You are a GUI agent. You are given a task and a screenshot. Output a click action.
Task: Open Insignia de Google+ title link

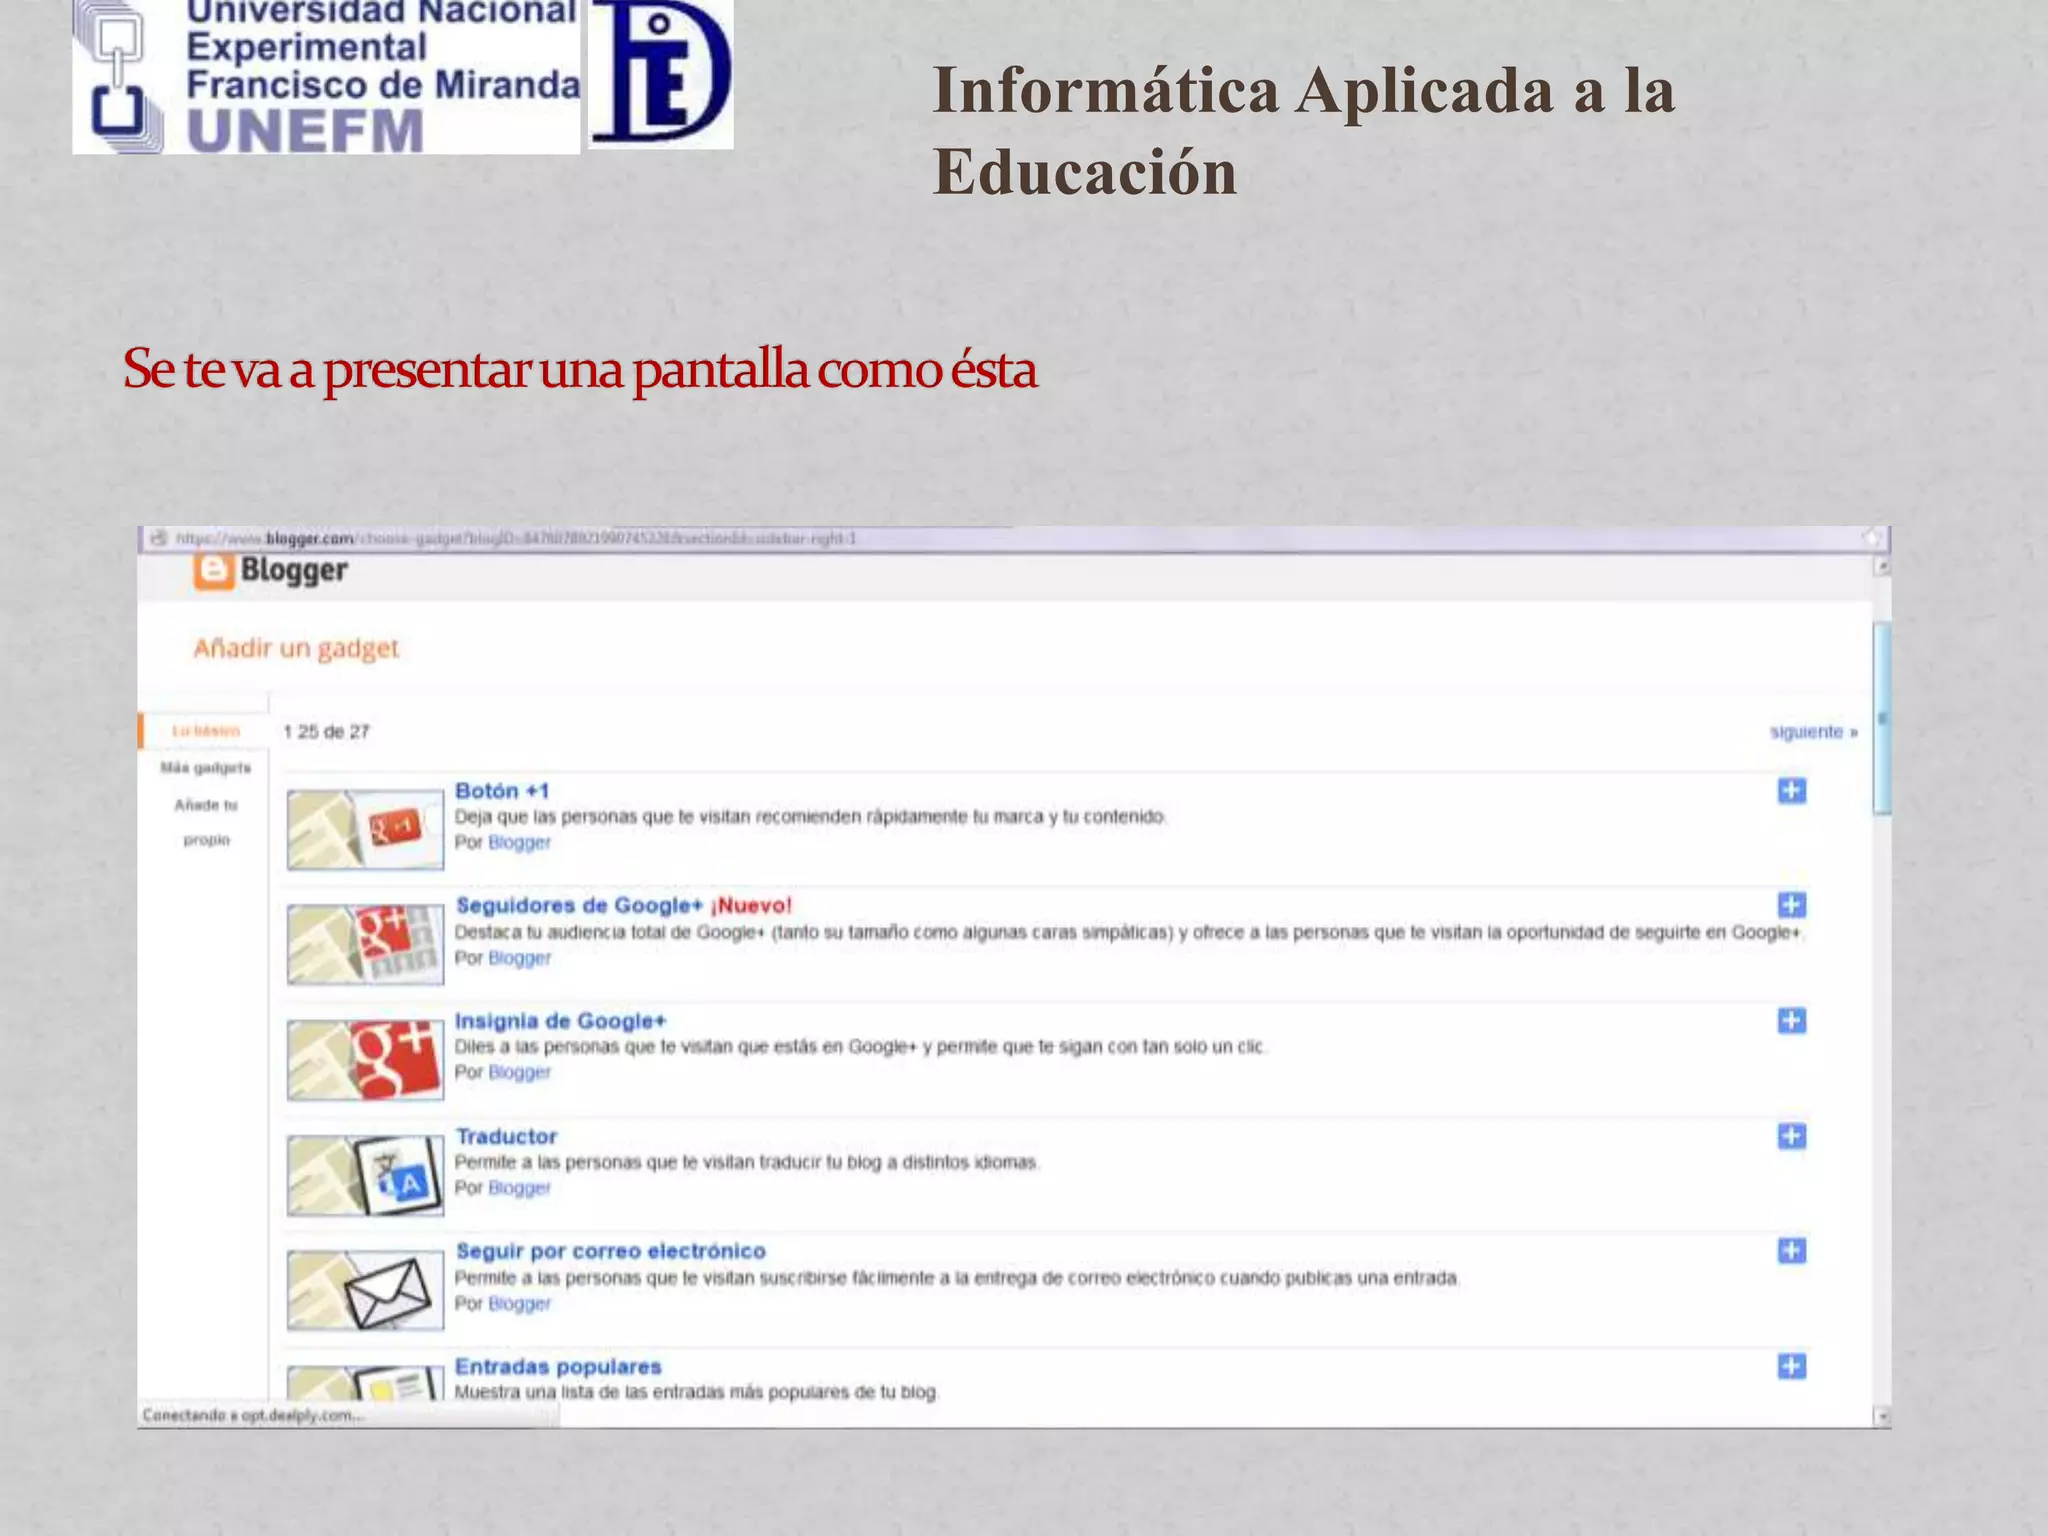[560, 1021]
